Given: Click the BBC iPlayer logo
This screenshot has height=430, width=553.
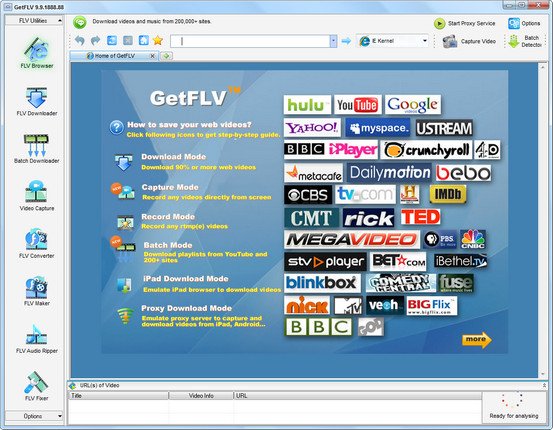Looking at the screenshot, I should tap(330, 150).
